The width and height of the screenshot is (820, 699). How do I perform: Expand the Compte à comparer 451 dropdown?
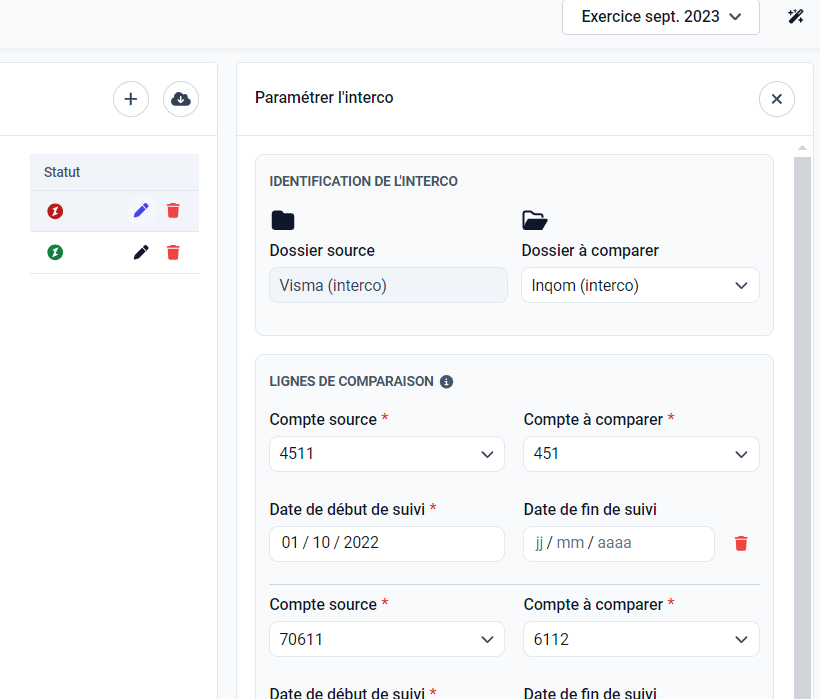point(641,454)
